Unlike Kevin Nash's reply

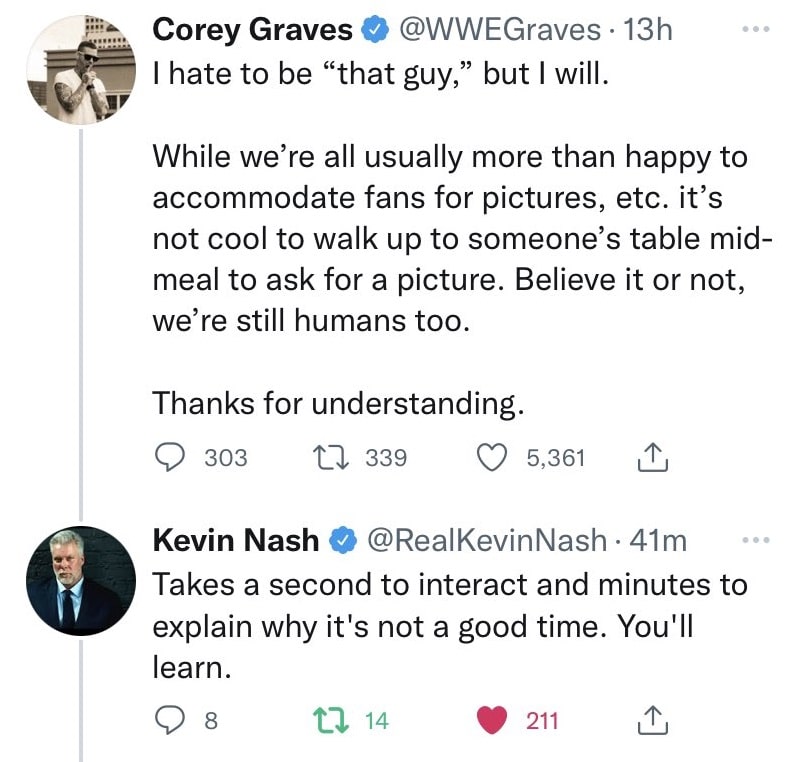click(x=492, y=719)
